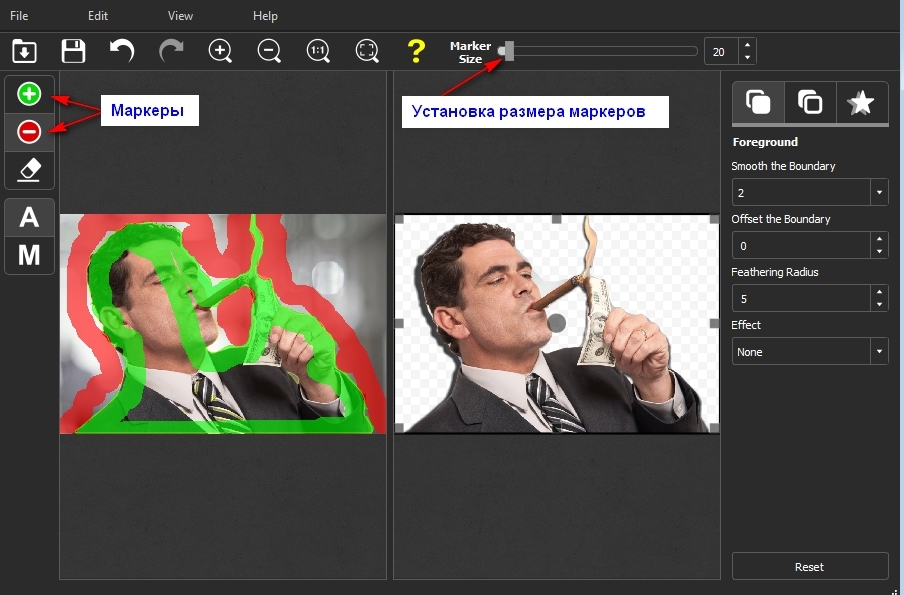The width and height of the screenshot is (904, 595).
Task: Undo the last marker stroke
Action: (122, 51)
